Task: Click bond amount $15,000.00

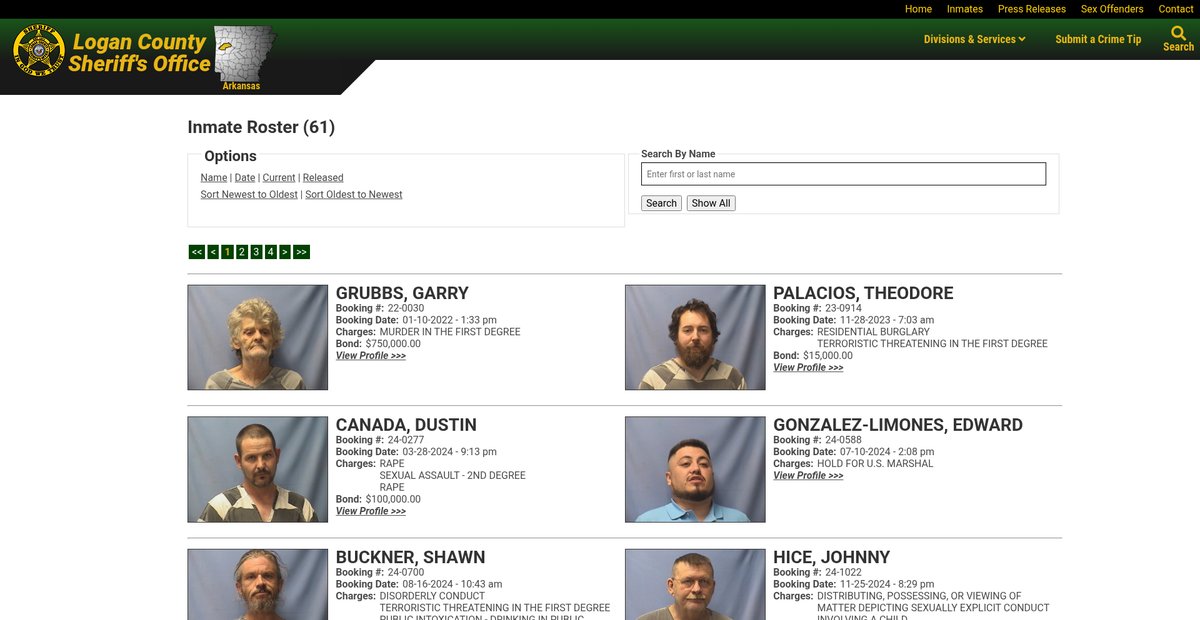Action: [x=828, y=356]
